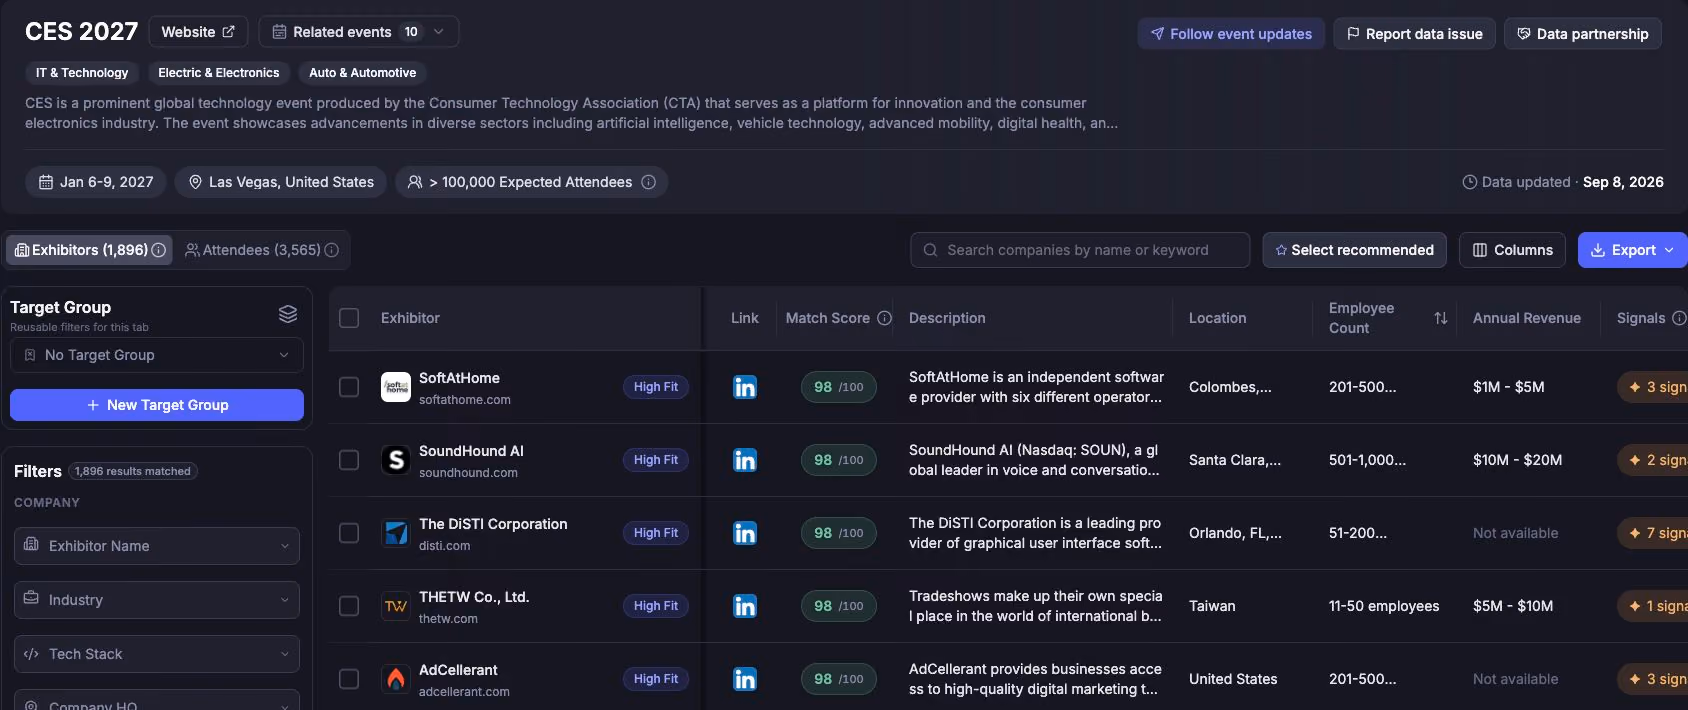Click Auto & Automotive category tag
Screen dimensions: 1688x710
click(362, 73)
